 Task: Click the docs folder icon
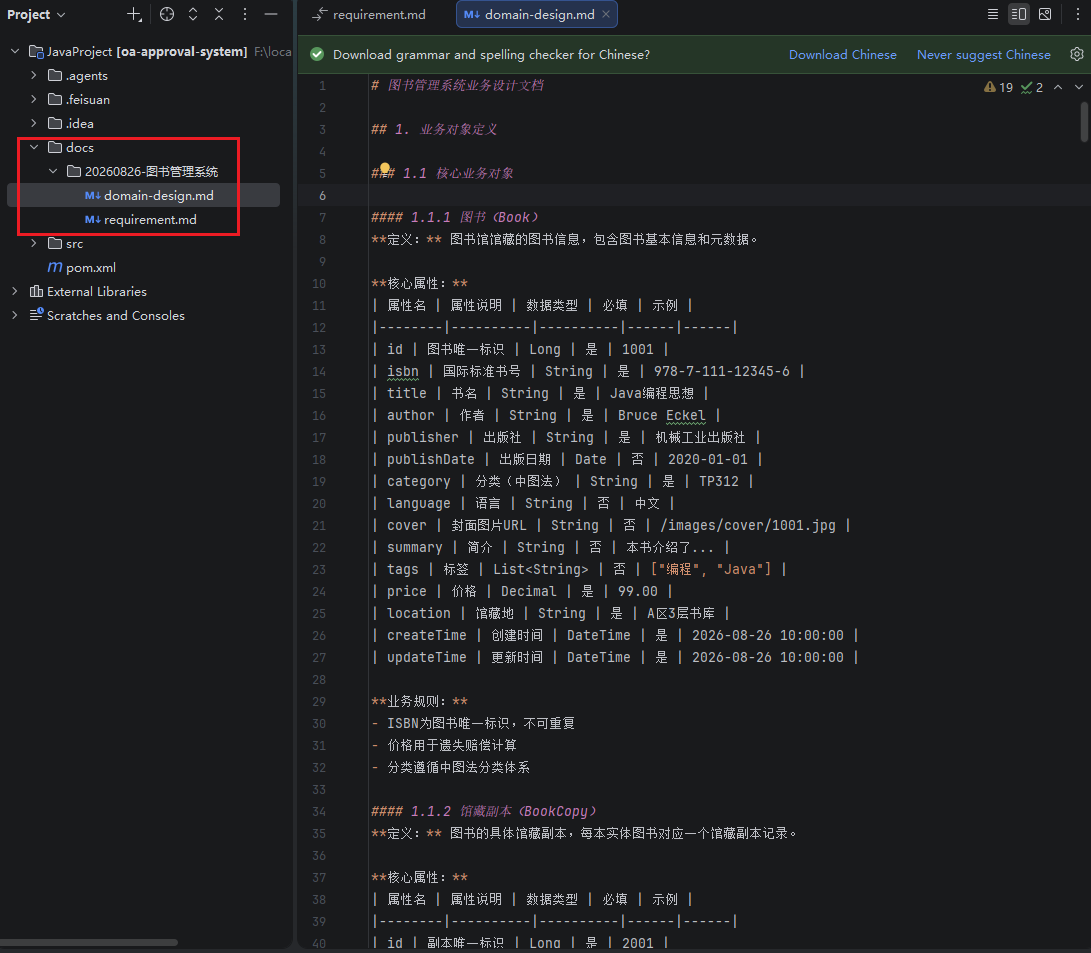[55, 147]
